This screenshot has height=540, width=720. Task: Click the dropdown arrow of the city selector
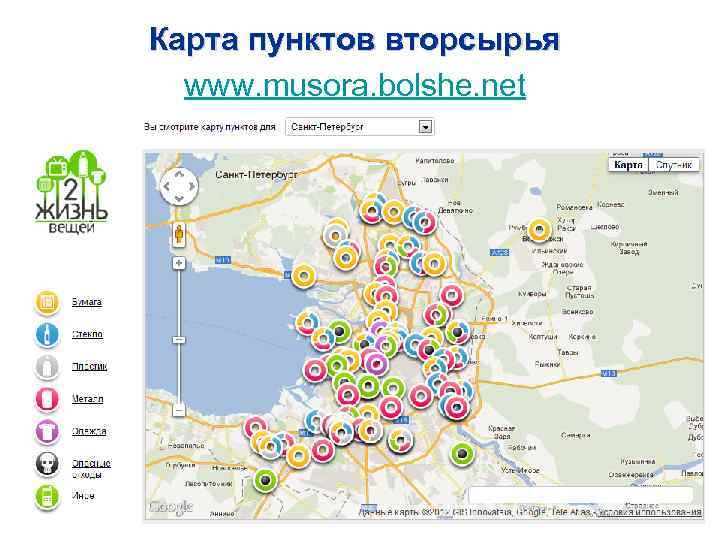(x=426, y=127)
